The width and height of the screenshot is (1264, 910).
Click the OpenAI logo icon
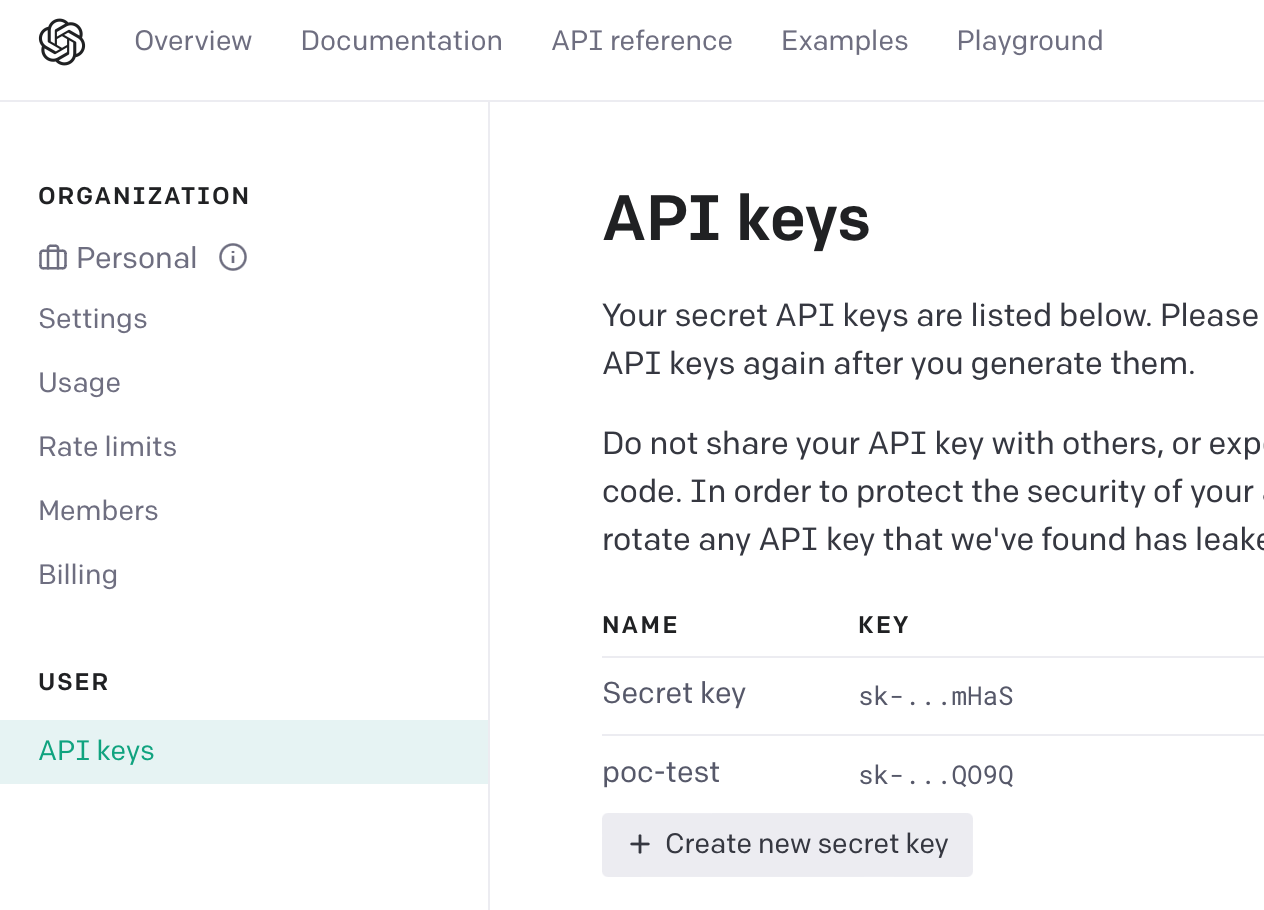click(62, 42)
